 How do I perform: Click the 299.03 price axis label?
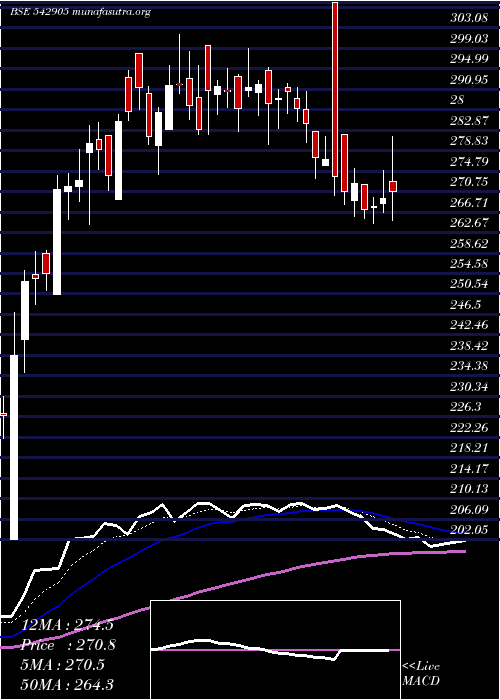469,39
